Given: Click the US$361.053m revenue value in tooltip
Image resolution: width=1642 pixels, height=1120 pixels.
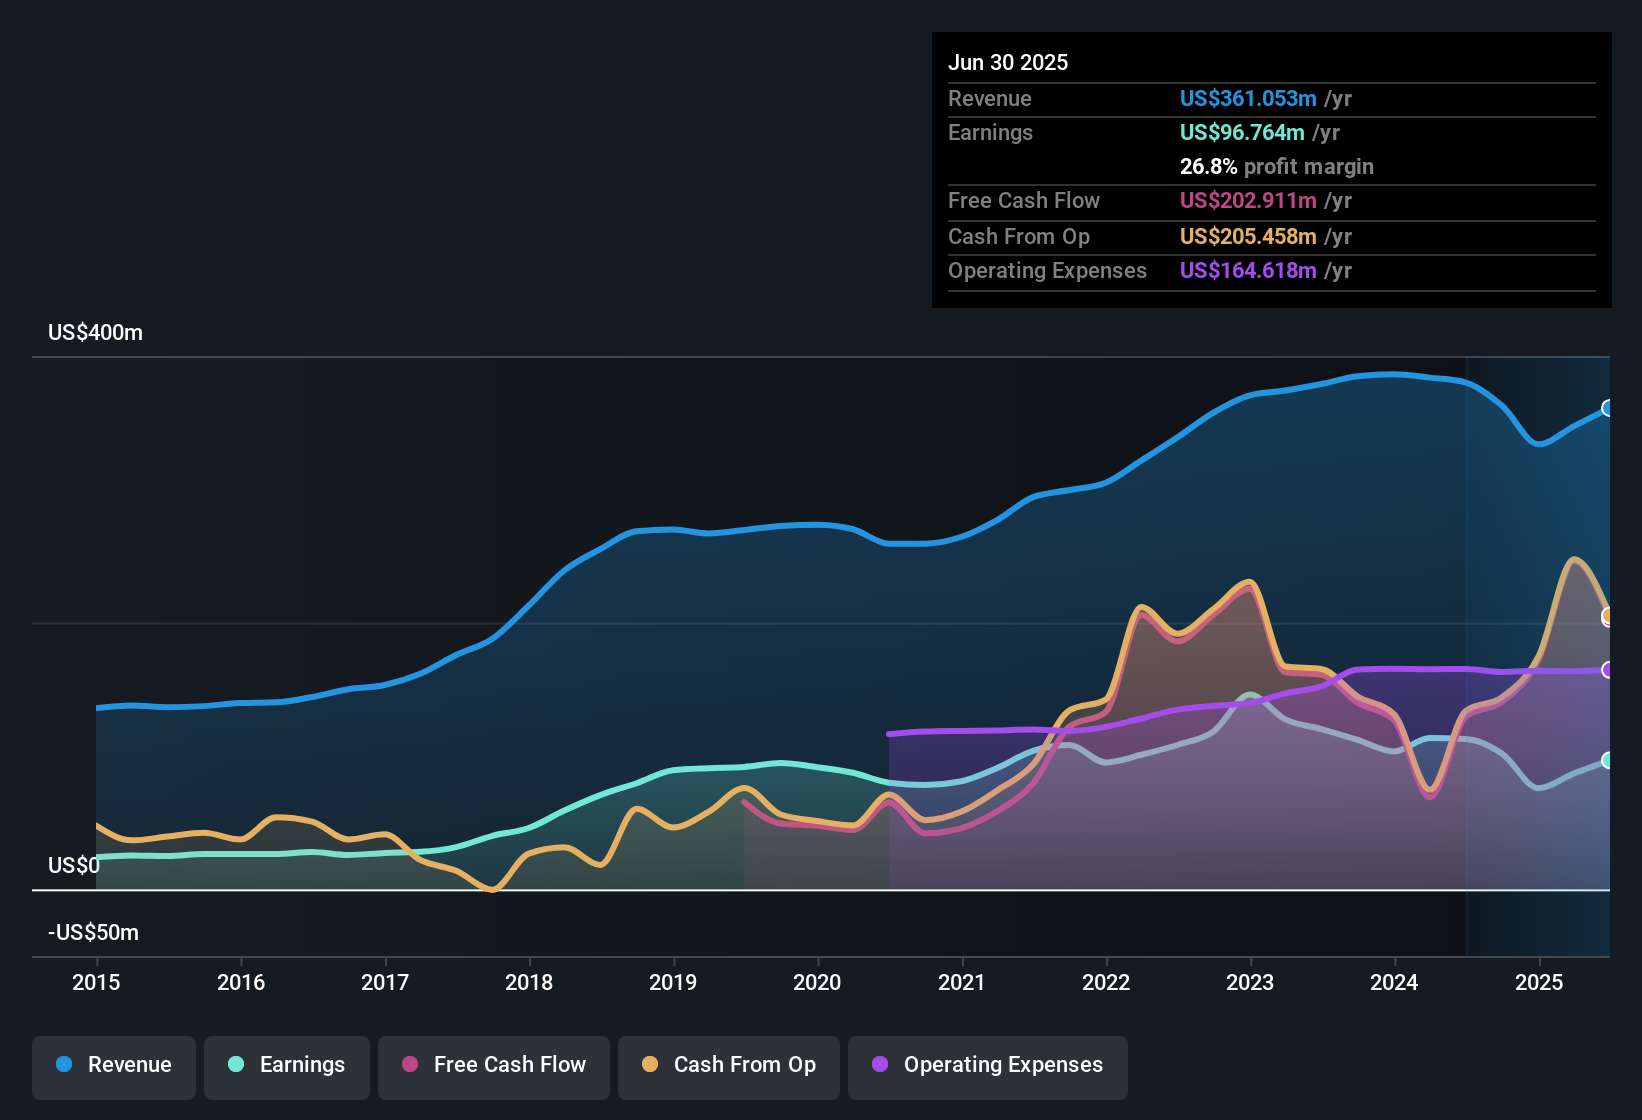Looking at the screenshot, I should click(x=1248, y=99).
